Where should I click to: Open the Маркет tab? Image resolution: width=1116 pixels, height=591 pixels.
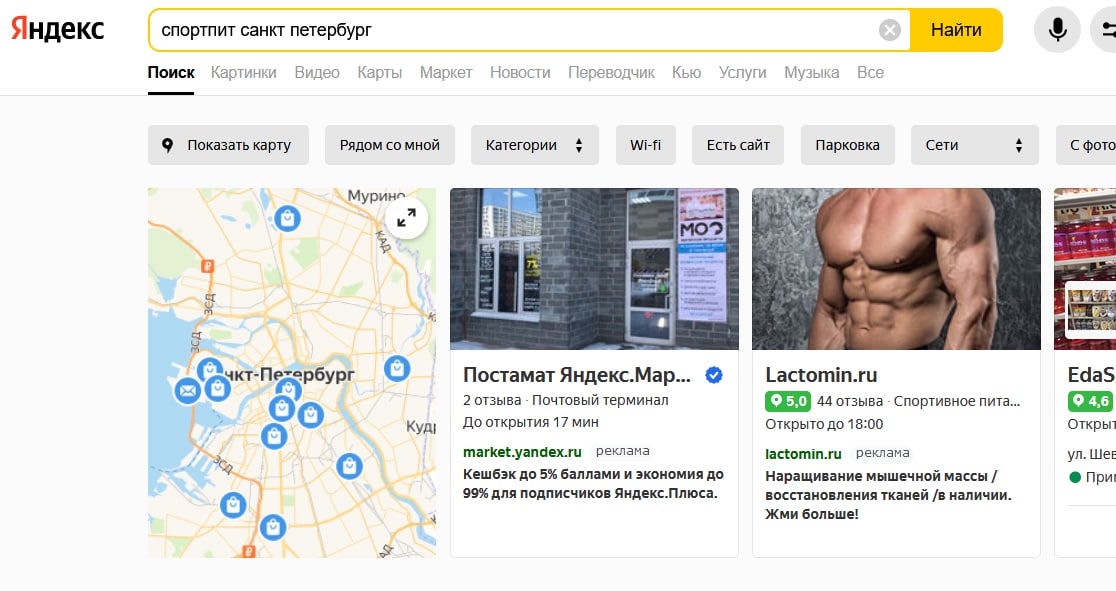point(446,73)
